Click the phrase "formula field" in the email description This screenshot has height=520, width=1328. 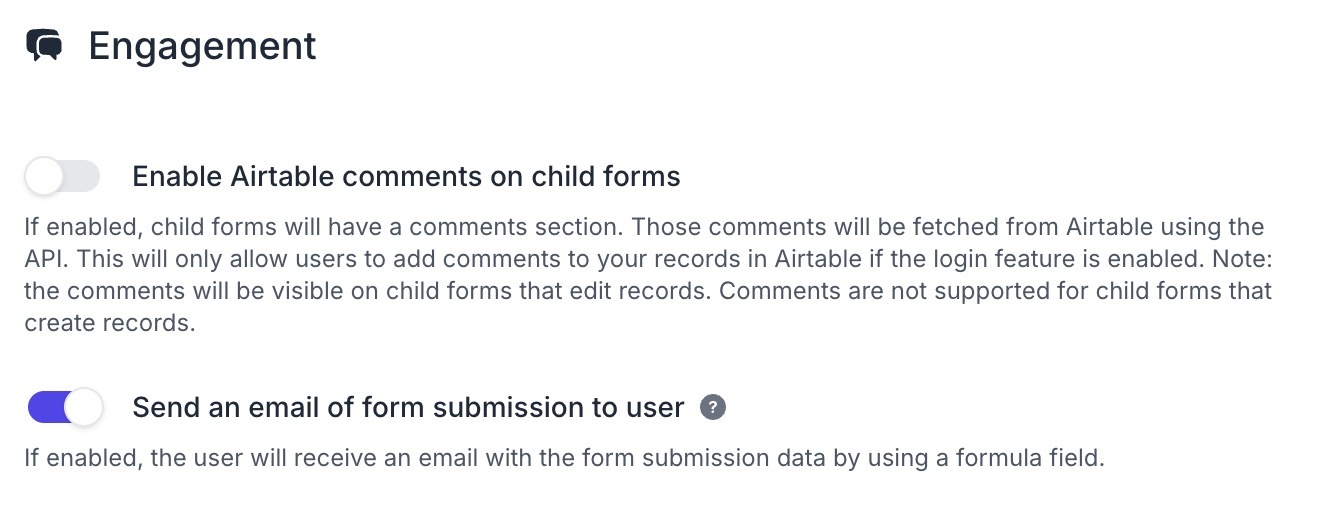click(x=1037, y=460)
